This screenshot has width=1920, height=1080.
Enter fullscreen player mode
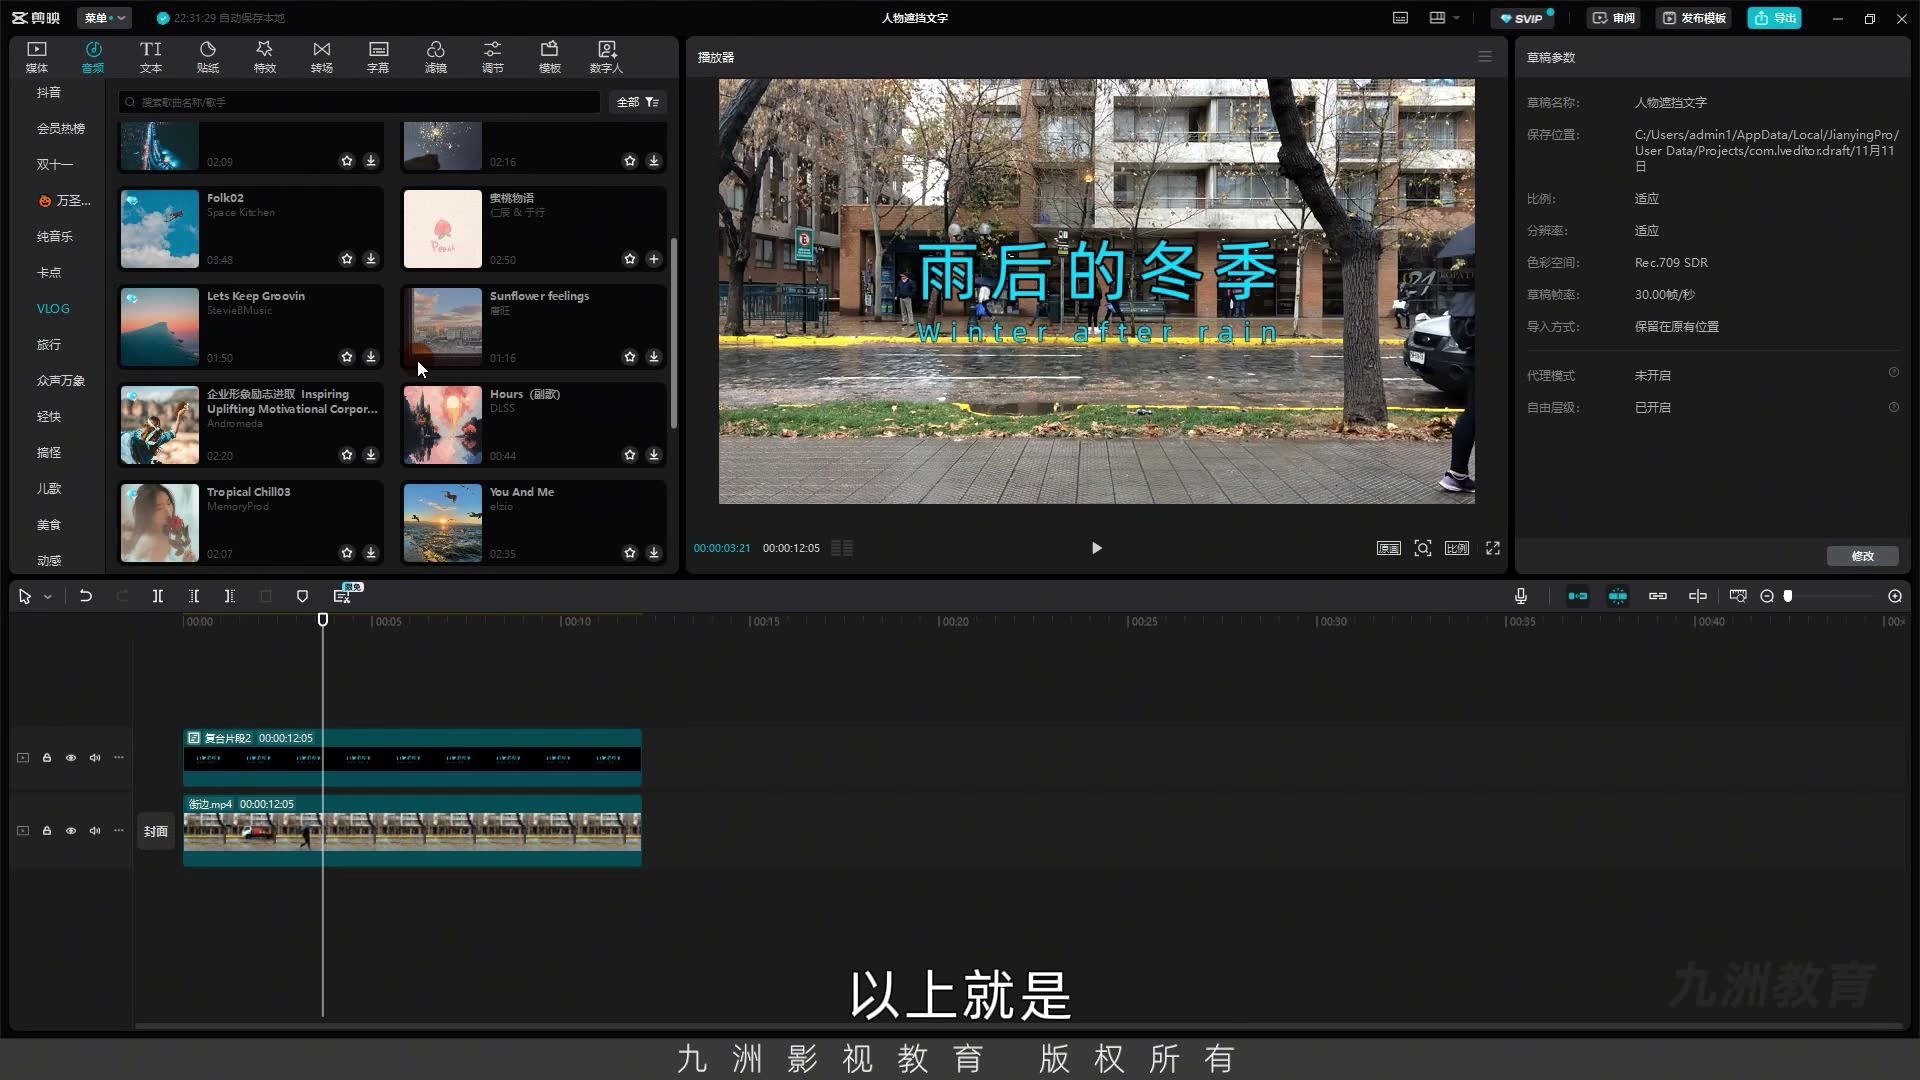tap(1492, 548)
